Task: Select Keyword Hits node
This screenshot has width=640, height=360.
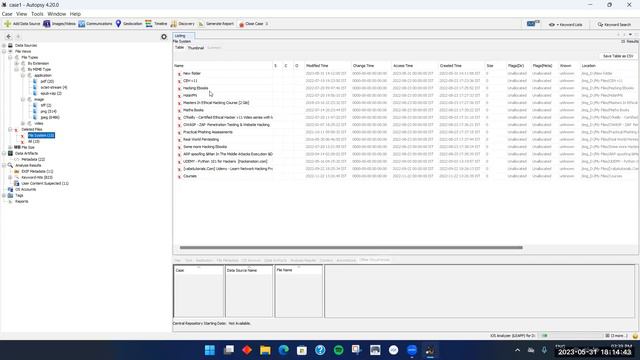Action: pyautogui.click(x=37, y=178)
